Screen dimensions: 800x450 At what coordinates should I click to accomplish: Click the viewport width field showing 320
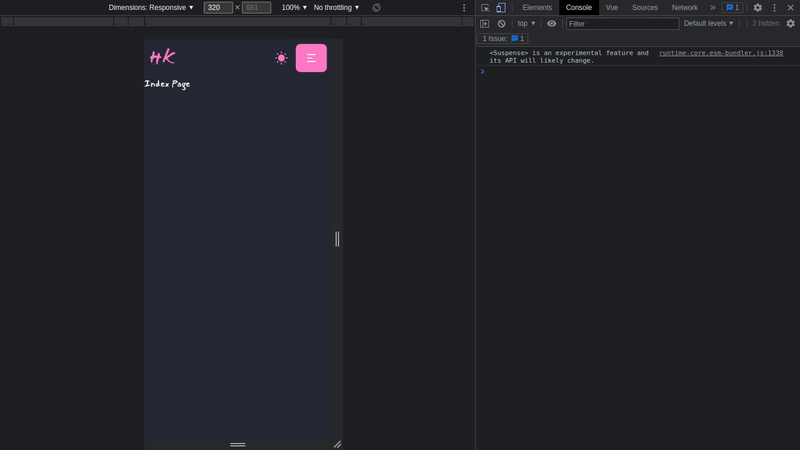(x=218, y=8)
